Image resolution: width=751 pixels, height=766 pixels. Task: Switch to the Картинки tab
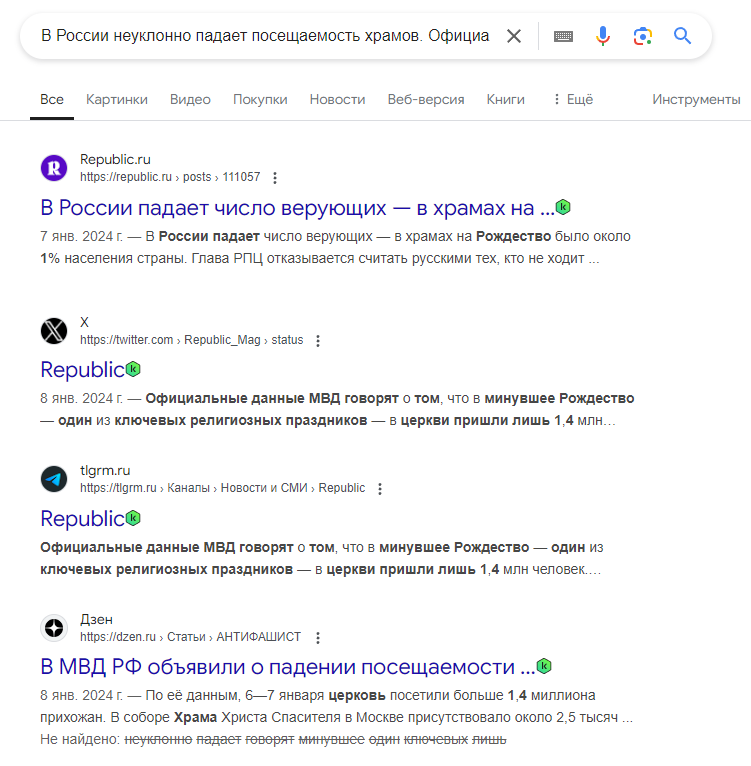coord(117,100)
